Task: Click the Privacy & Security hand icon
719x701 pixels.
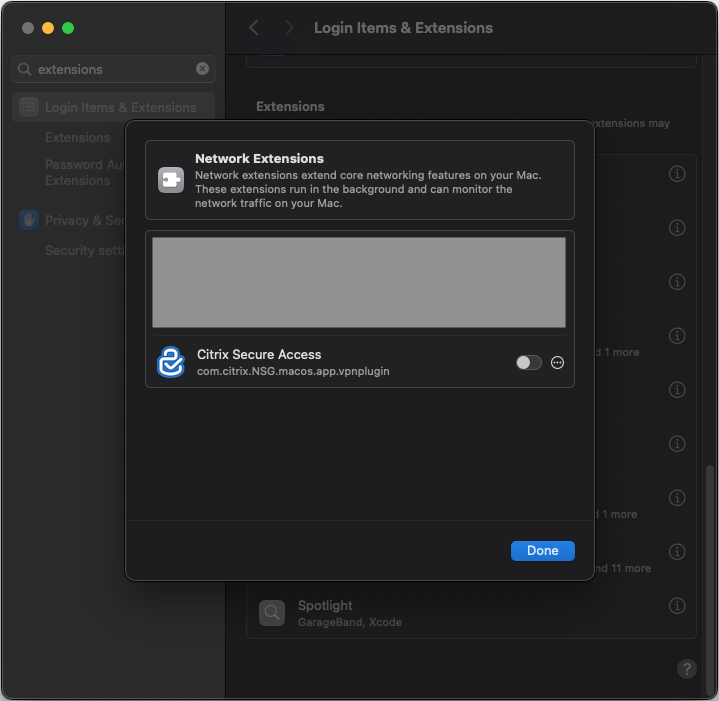Action: (x=29, y=221)
